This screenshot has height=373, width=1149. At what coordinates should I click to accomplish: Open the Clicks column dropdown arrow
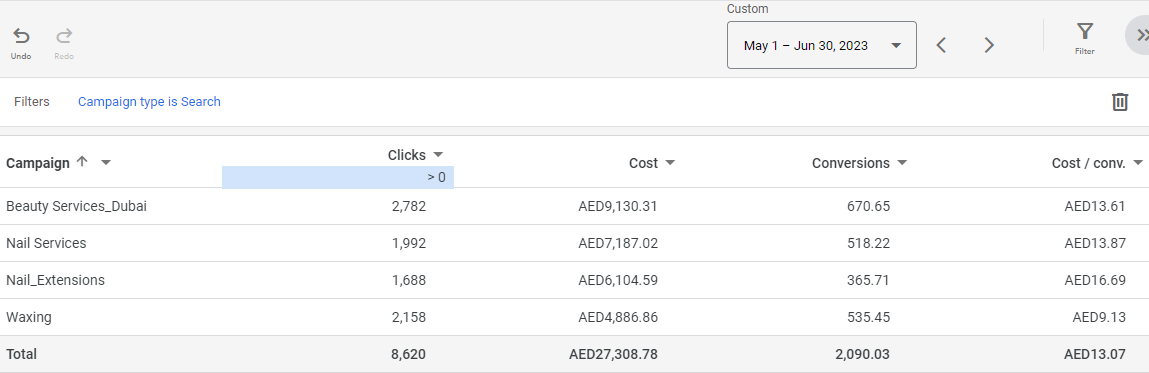[x=438, y=155]
